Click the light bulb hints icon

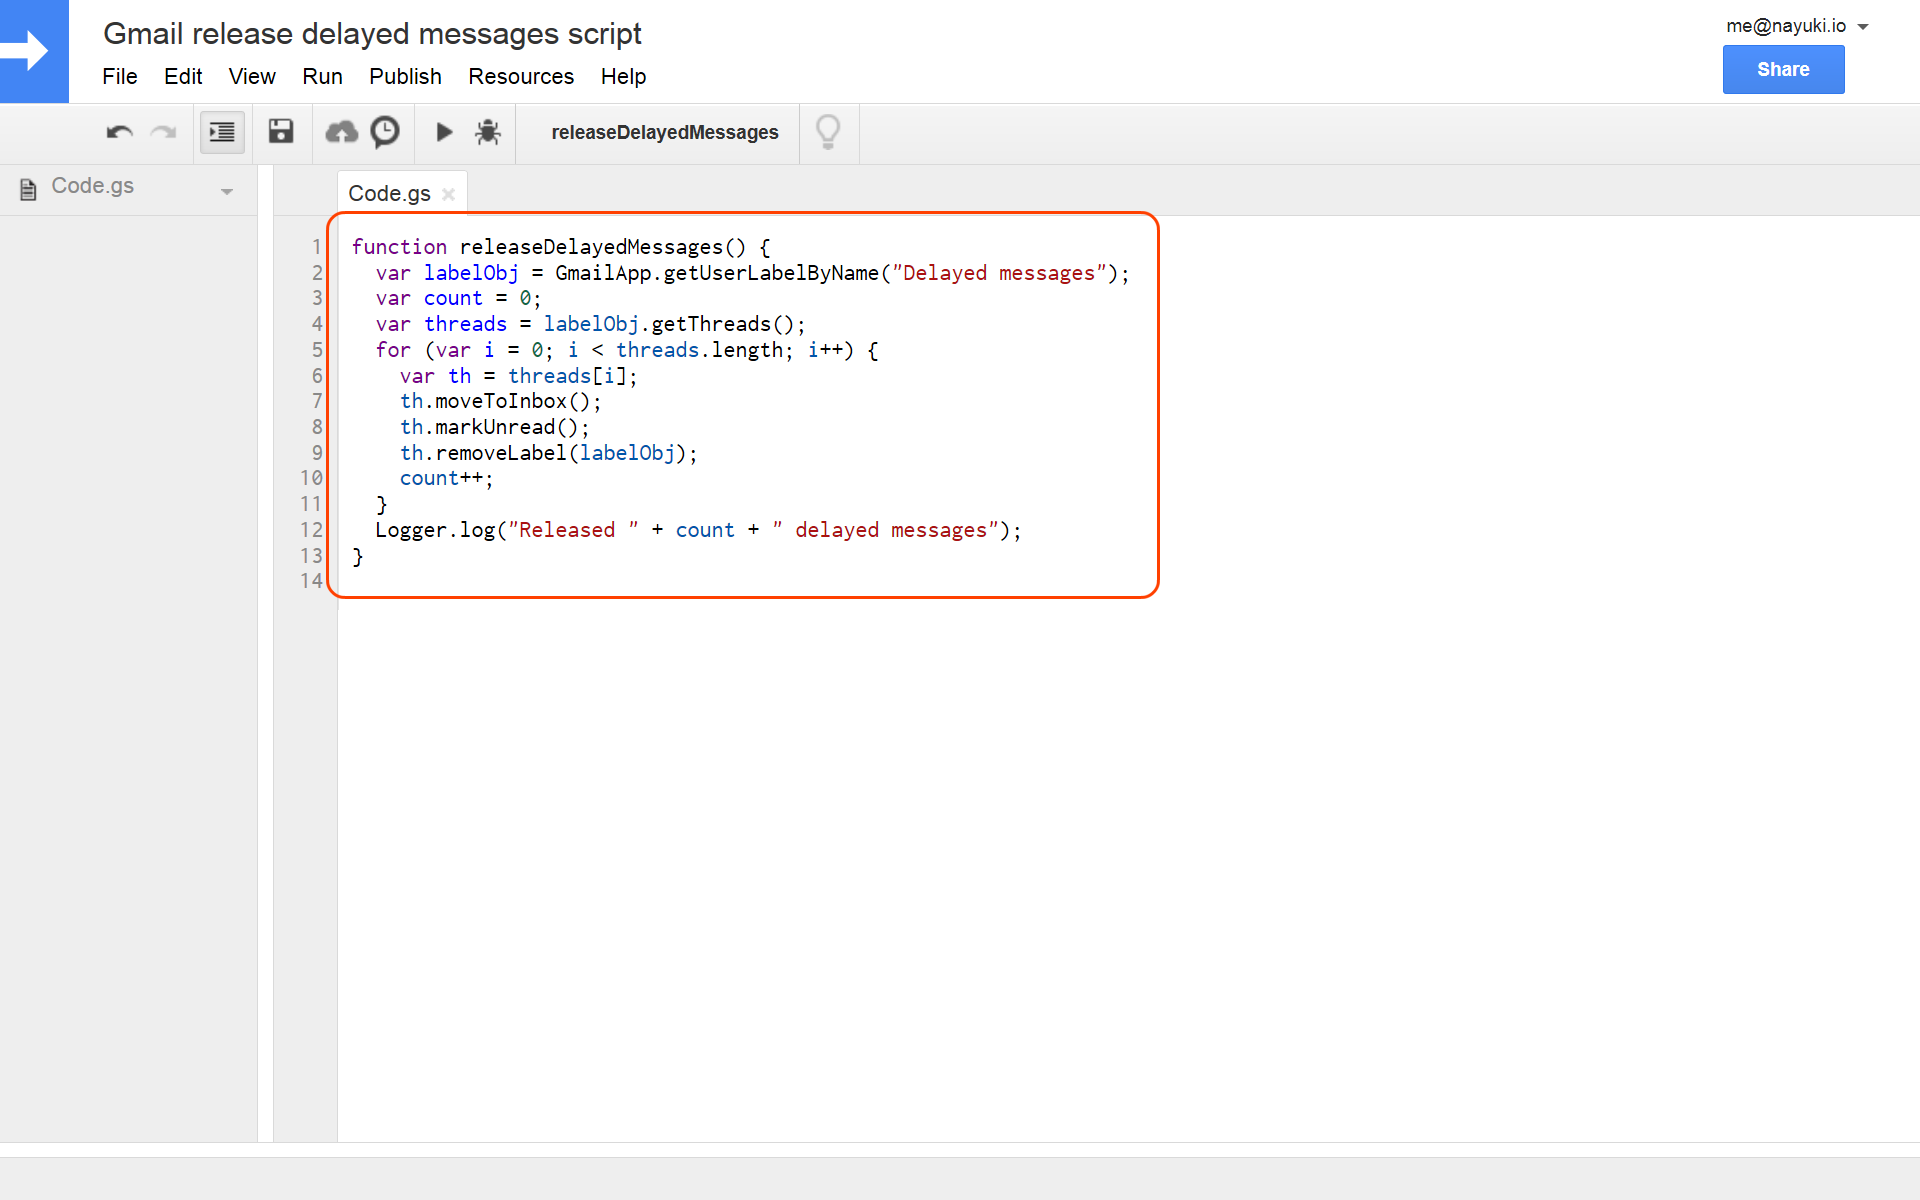(828, 132)
